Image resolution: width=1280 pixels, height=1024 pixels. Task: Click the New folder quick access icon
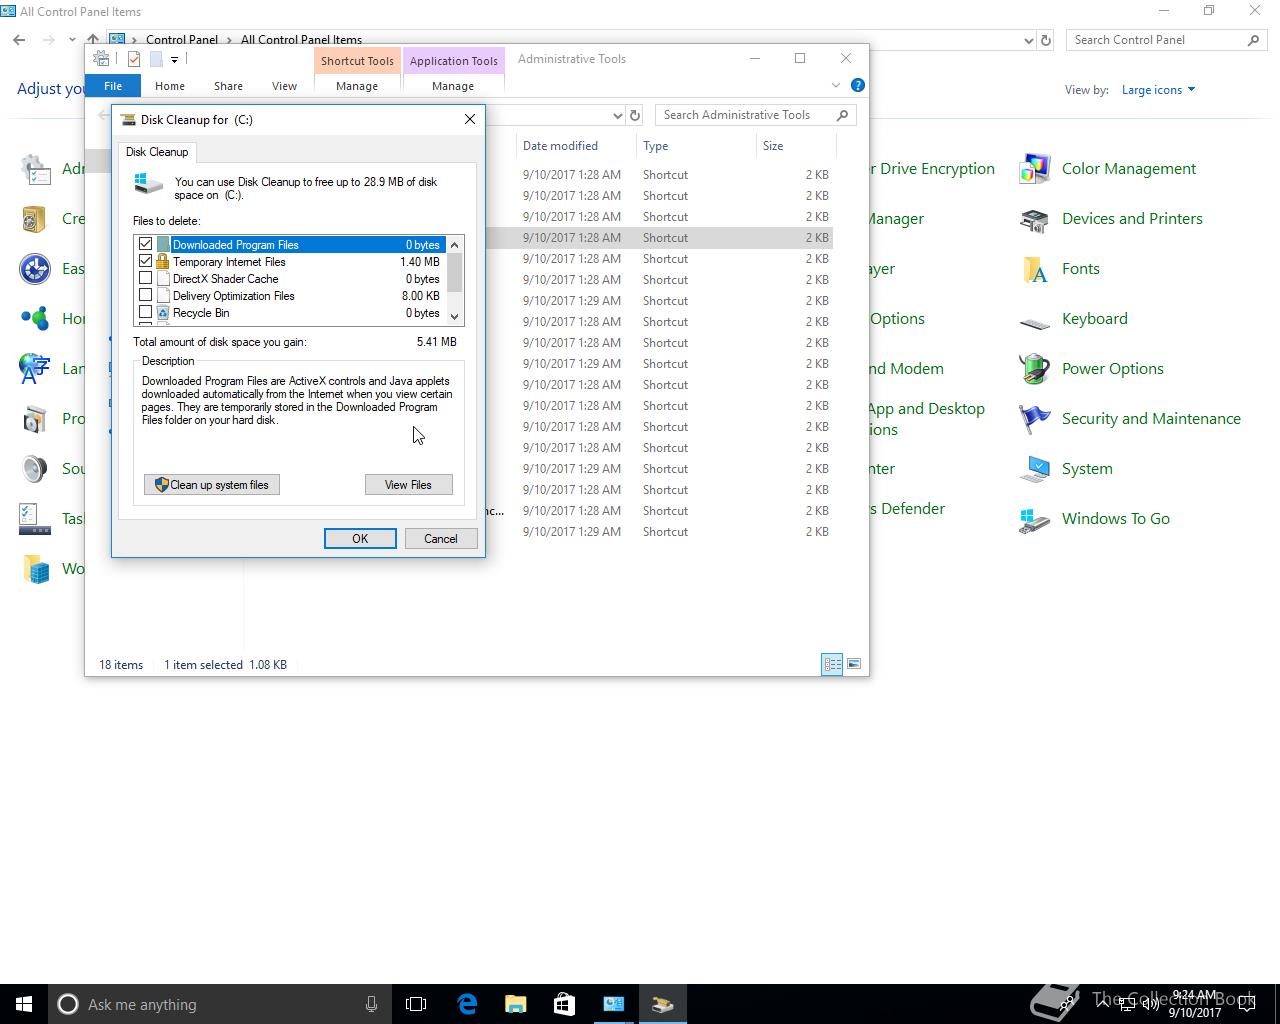pyautogui.click(x=156, y=59)
